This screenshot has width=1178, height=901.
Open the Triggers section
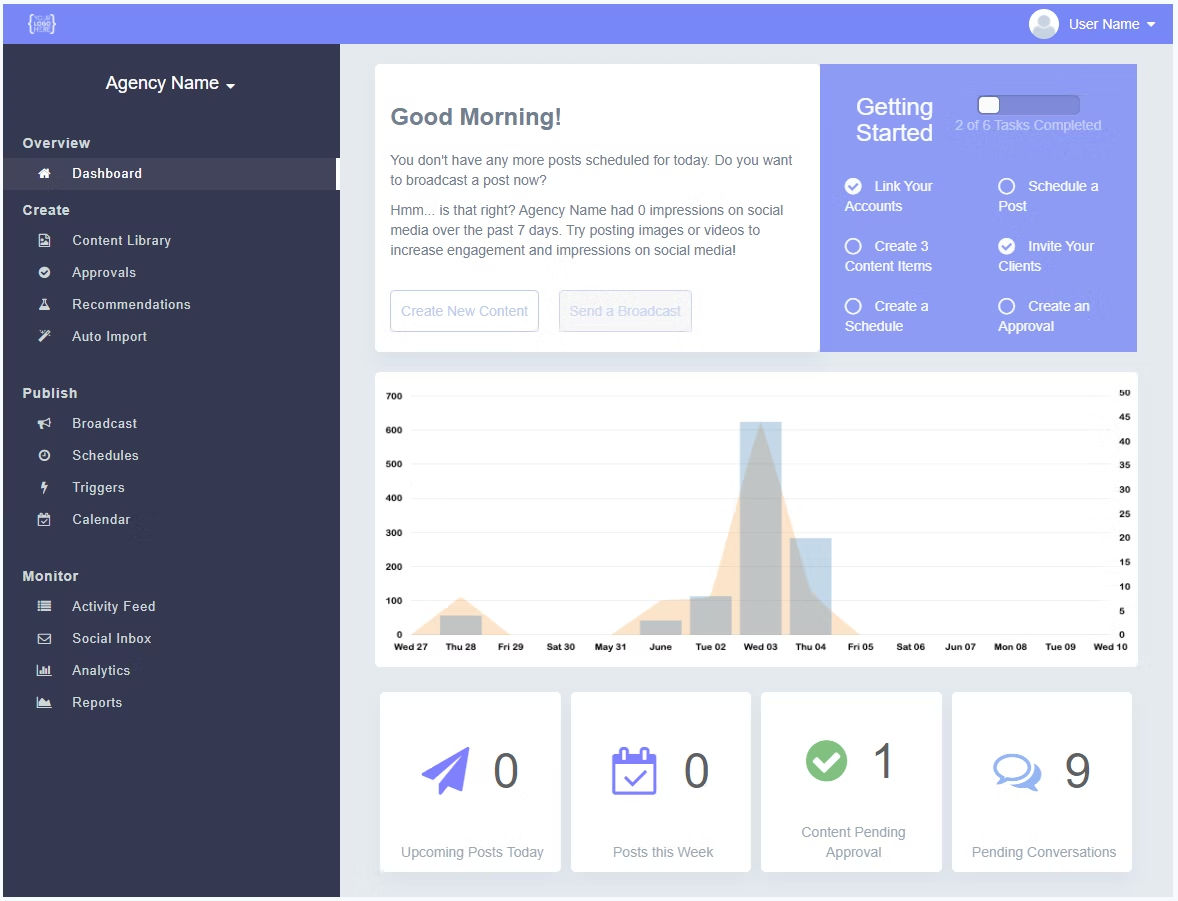click(x=97, y=487)
